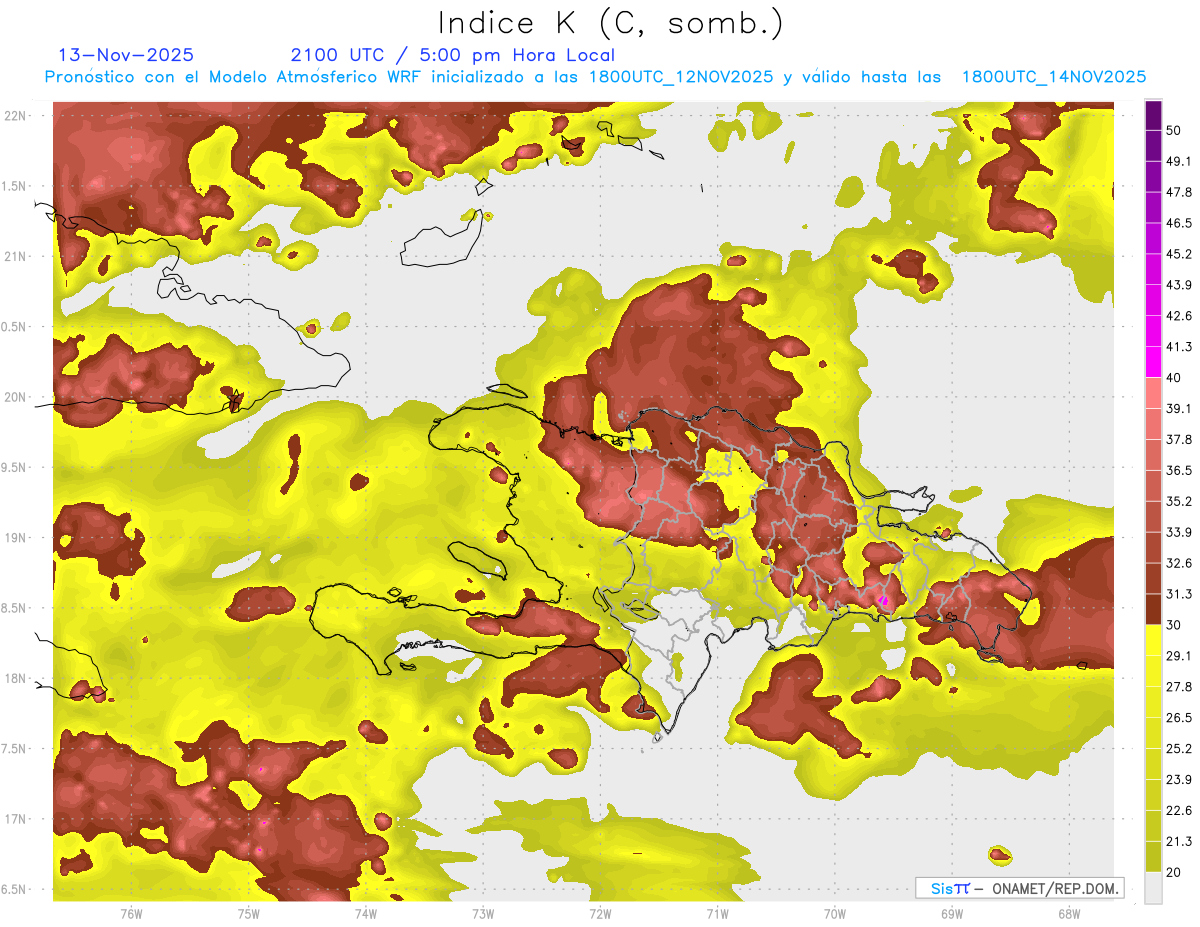Click the colorbar value "50"
Viewport: 1200px width, 927px height.
click(1174, 131)
